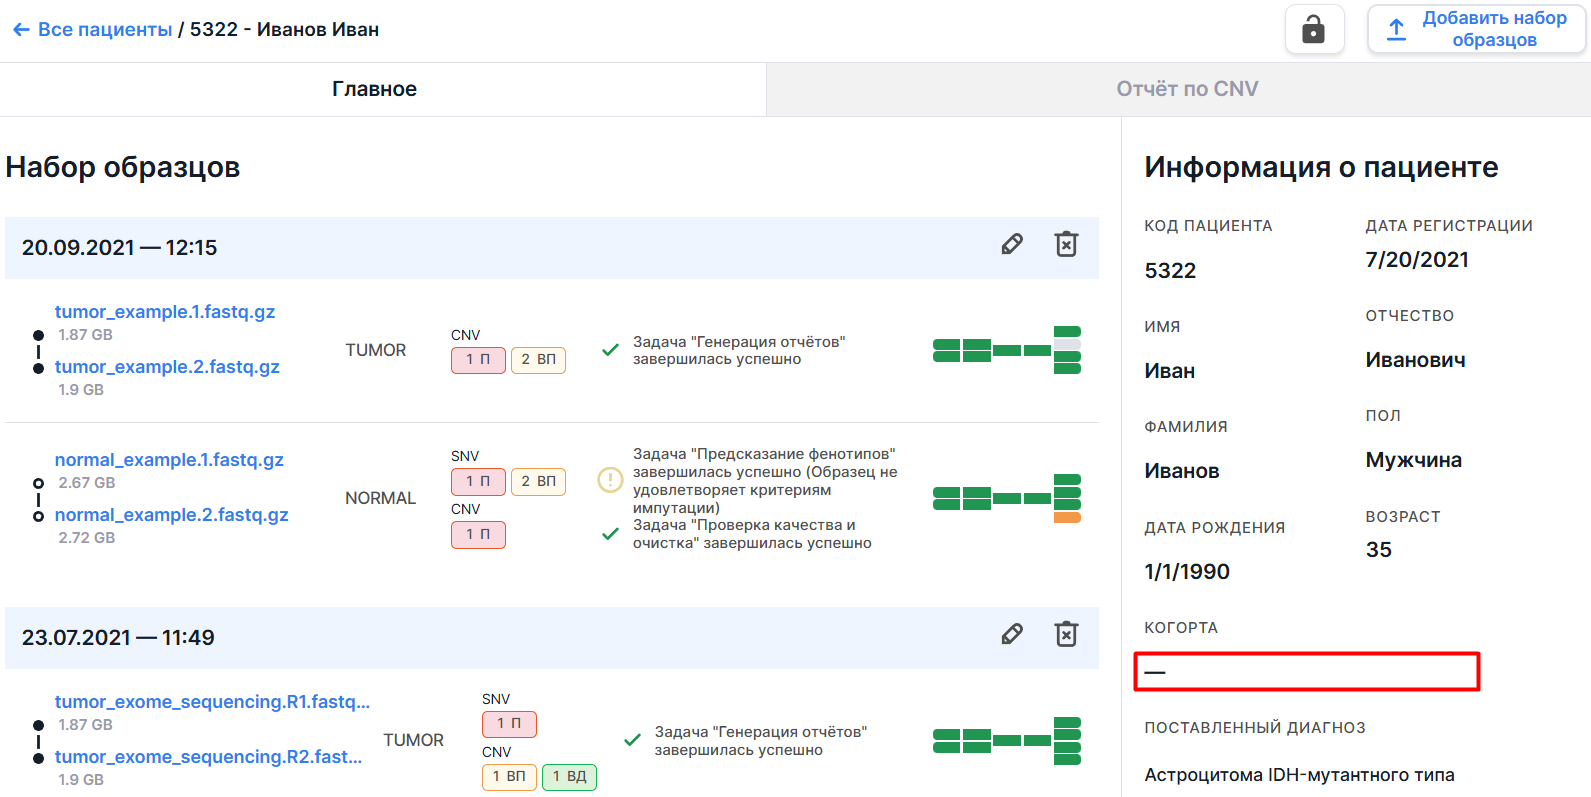Click 2 ВП CNV badge for tumor_example
The image size is (1591, 797).
[538, 360]
